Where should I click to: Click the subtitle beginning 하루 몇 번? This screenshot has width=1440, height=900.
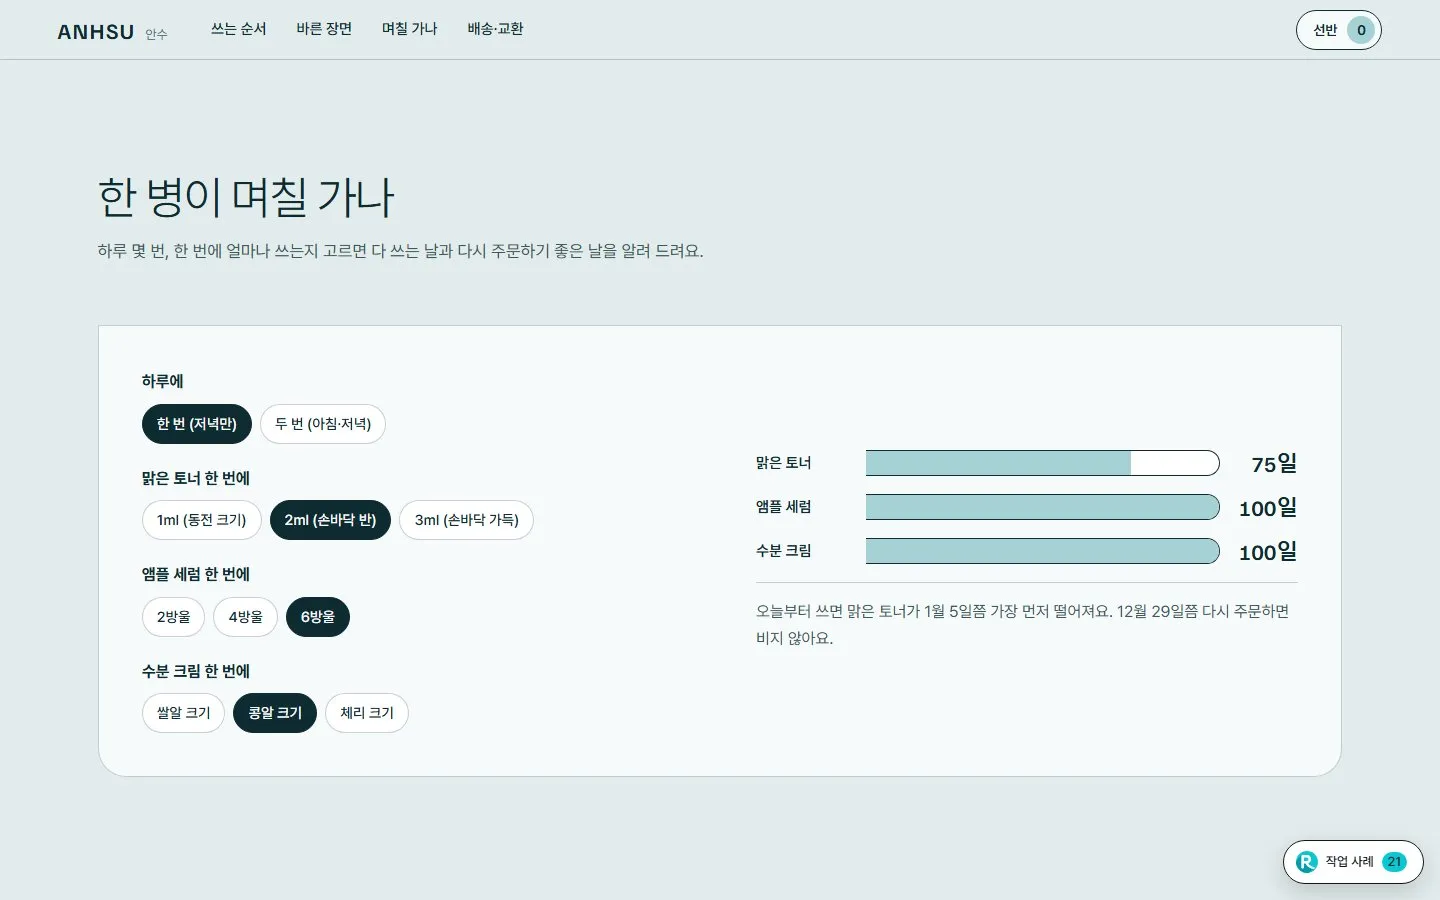(x=400, y=251)
